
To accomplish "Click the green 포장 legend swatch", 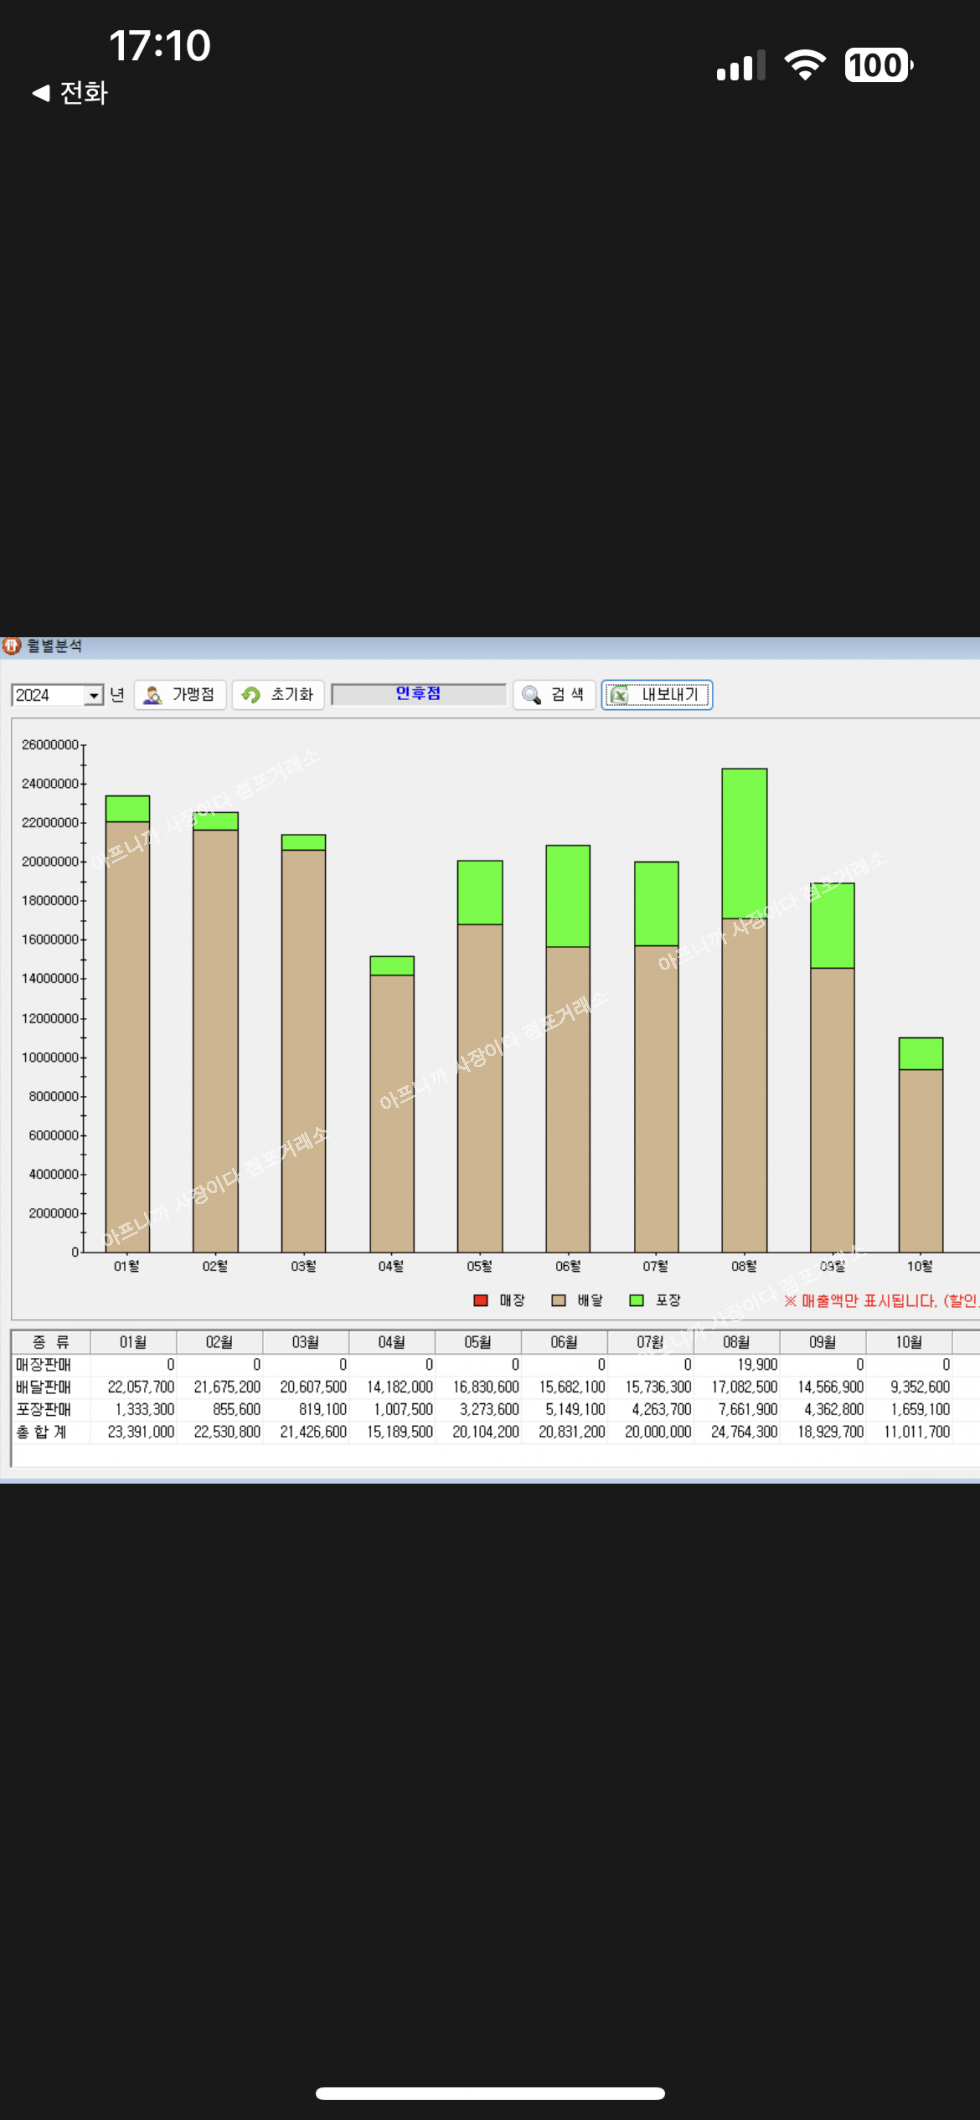I will (636, 1300).
